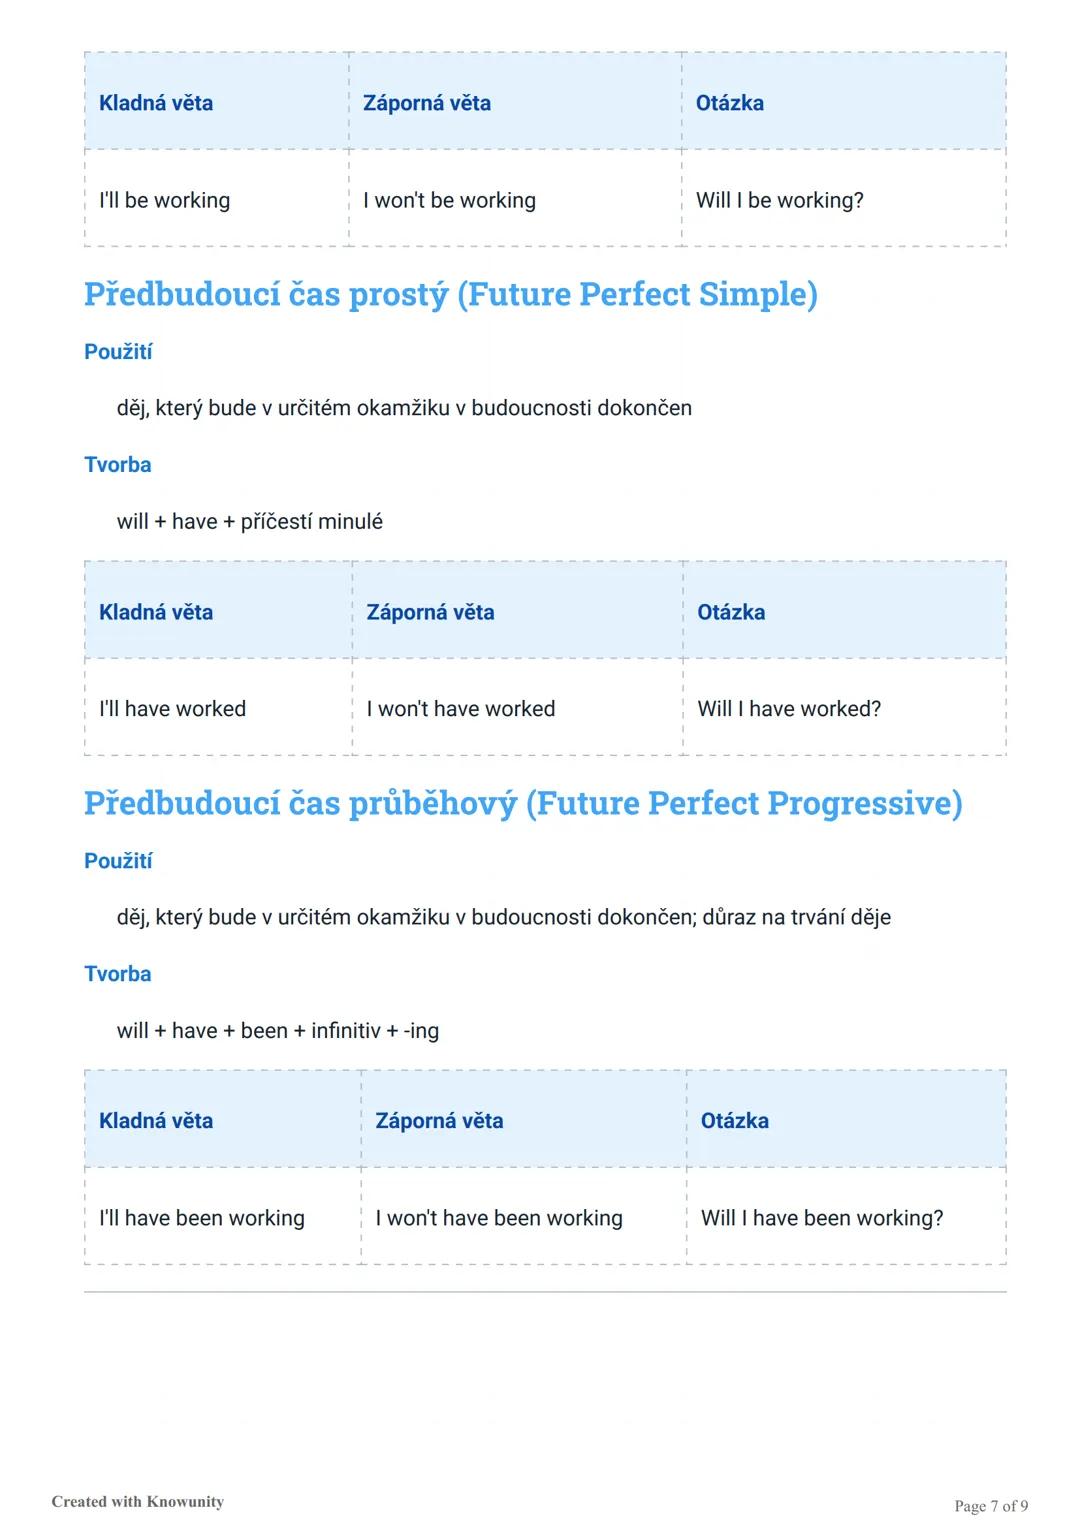Click the "will + have + příčestí minulé" formula
Viewport: 1080px width, 1527px height.
pos(249,521)
